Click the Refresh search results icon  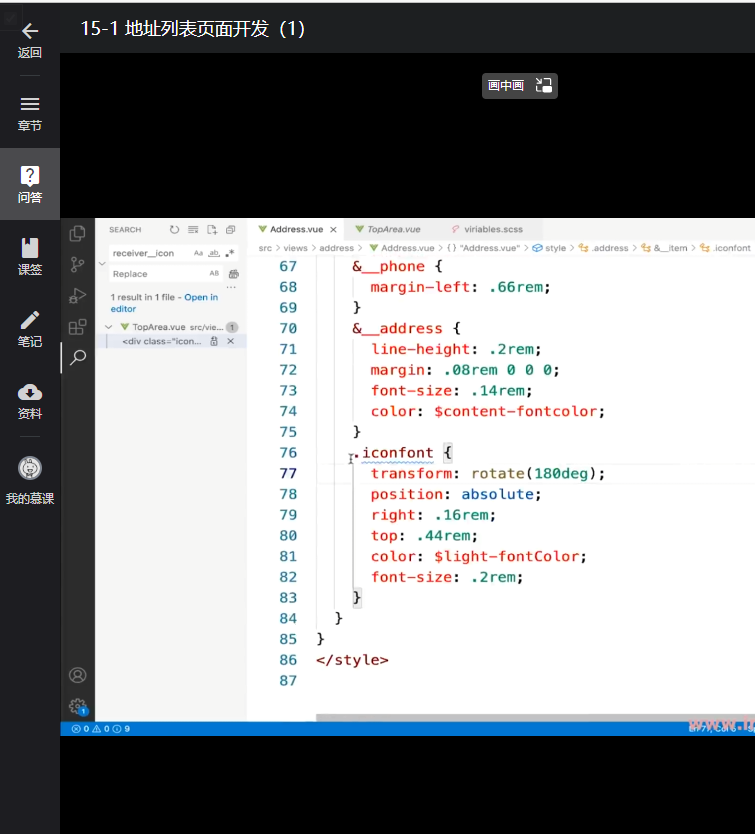point(175,230)
